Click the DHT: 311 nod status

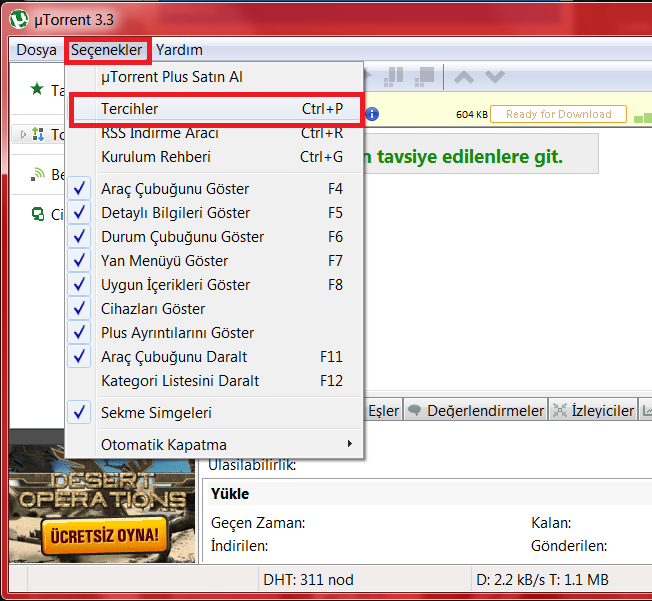308,579
